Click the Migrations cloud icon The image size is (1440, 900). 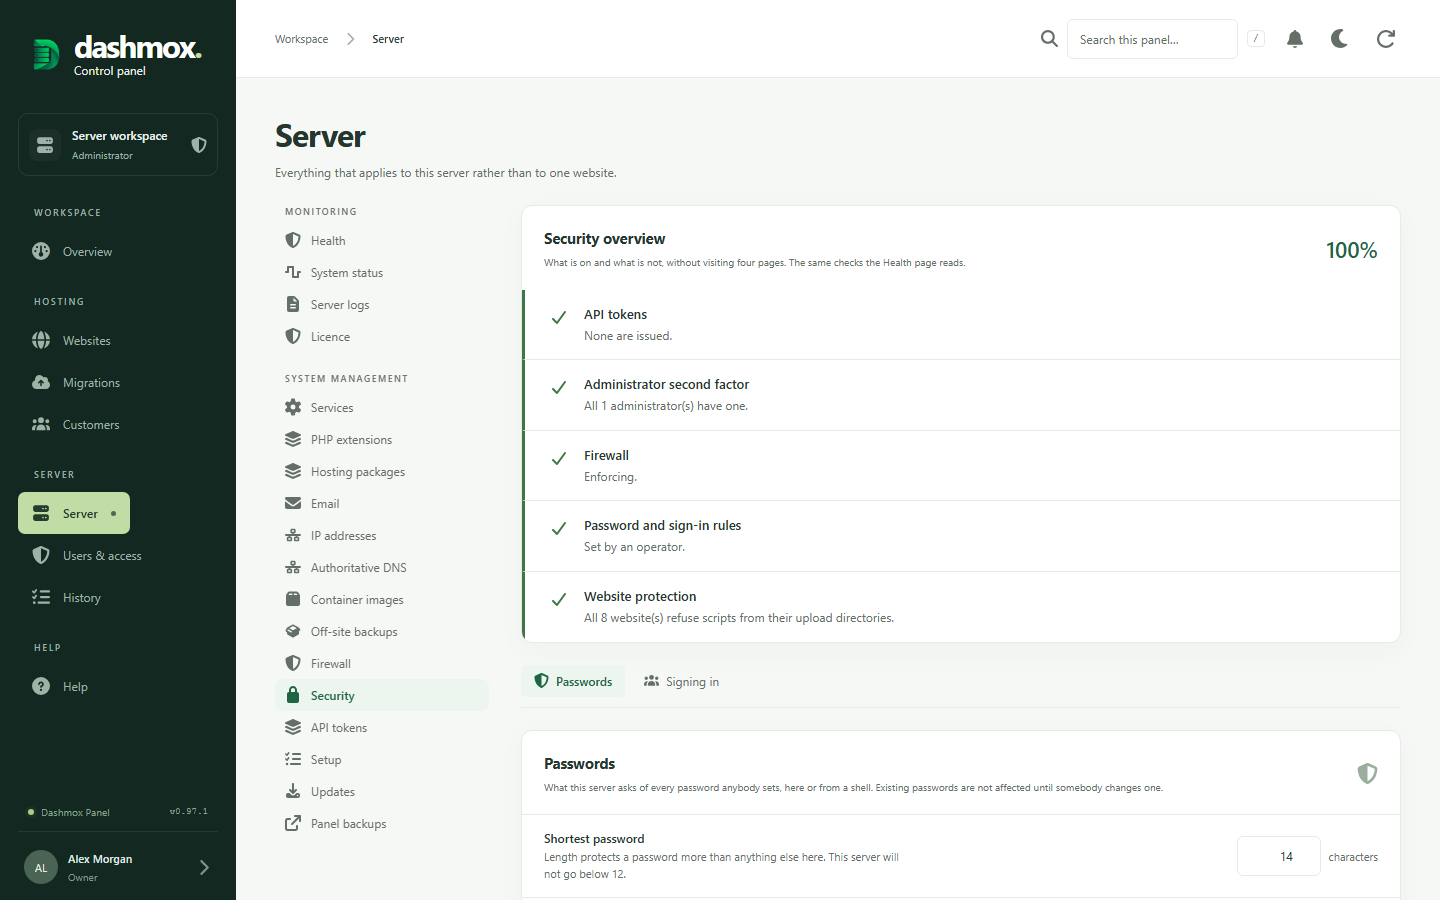pyautogui.click(x=41, y=382)
